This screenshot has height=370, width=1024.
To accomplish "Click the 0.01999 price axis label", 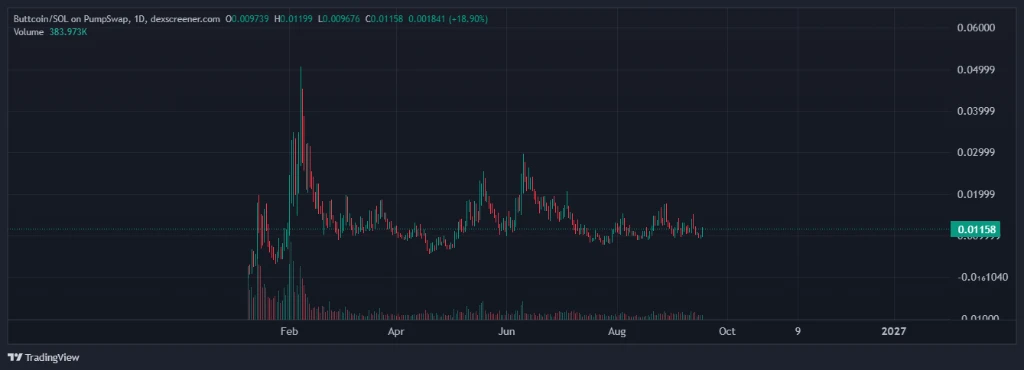I will tap(976, 194).
